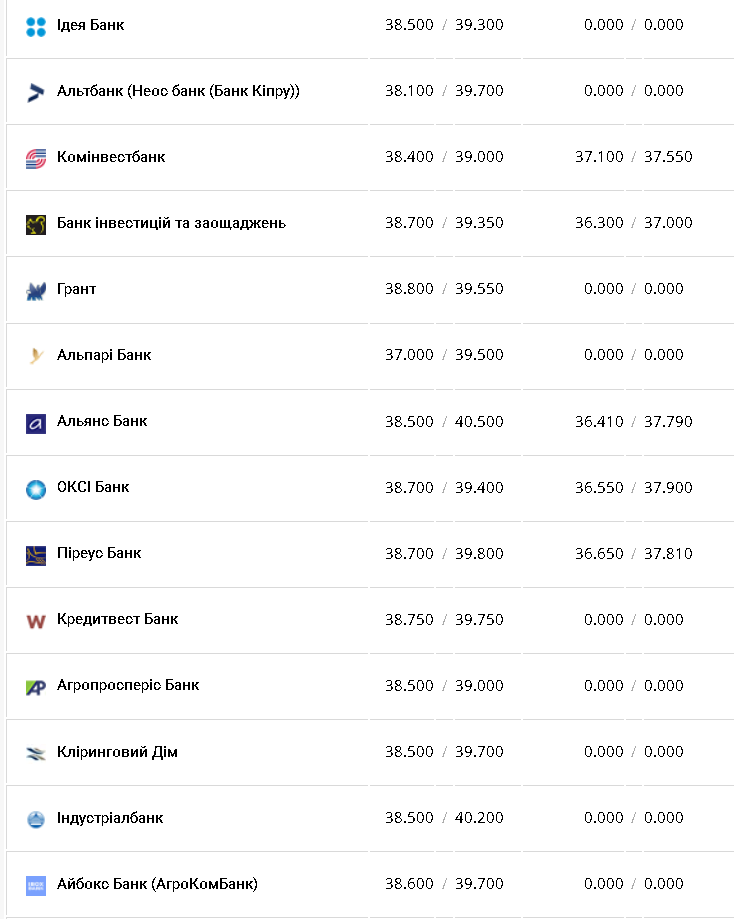Click the Ідея Банк logo icon
The width and height of the screenshot is (734, 919).
pyautogui.click(x=36, y=26)
